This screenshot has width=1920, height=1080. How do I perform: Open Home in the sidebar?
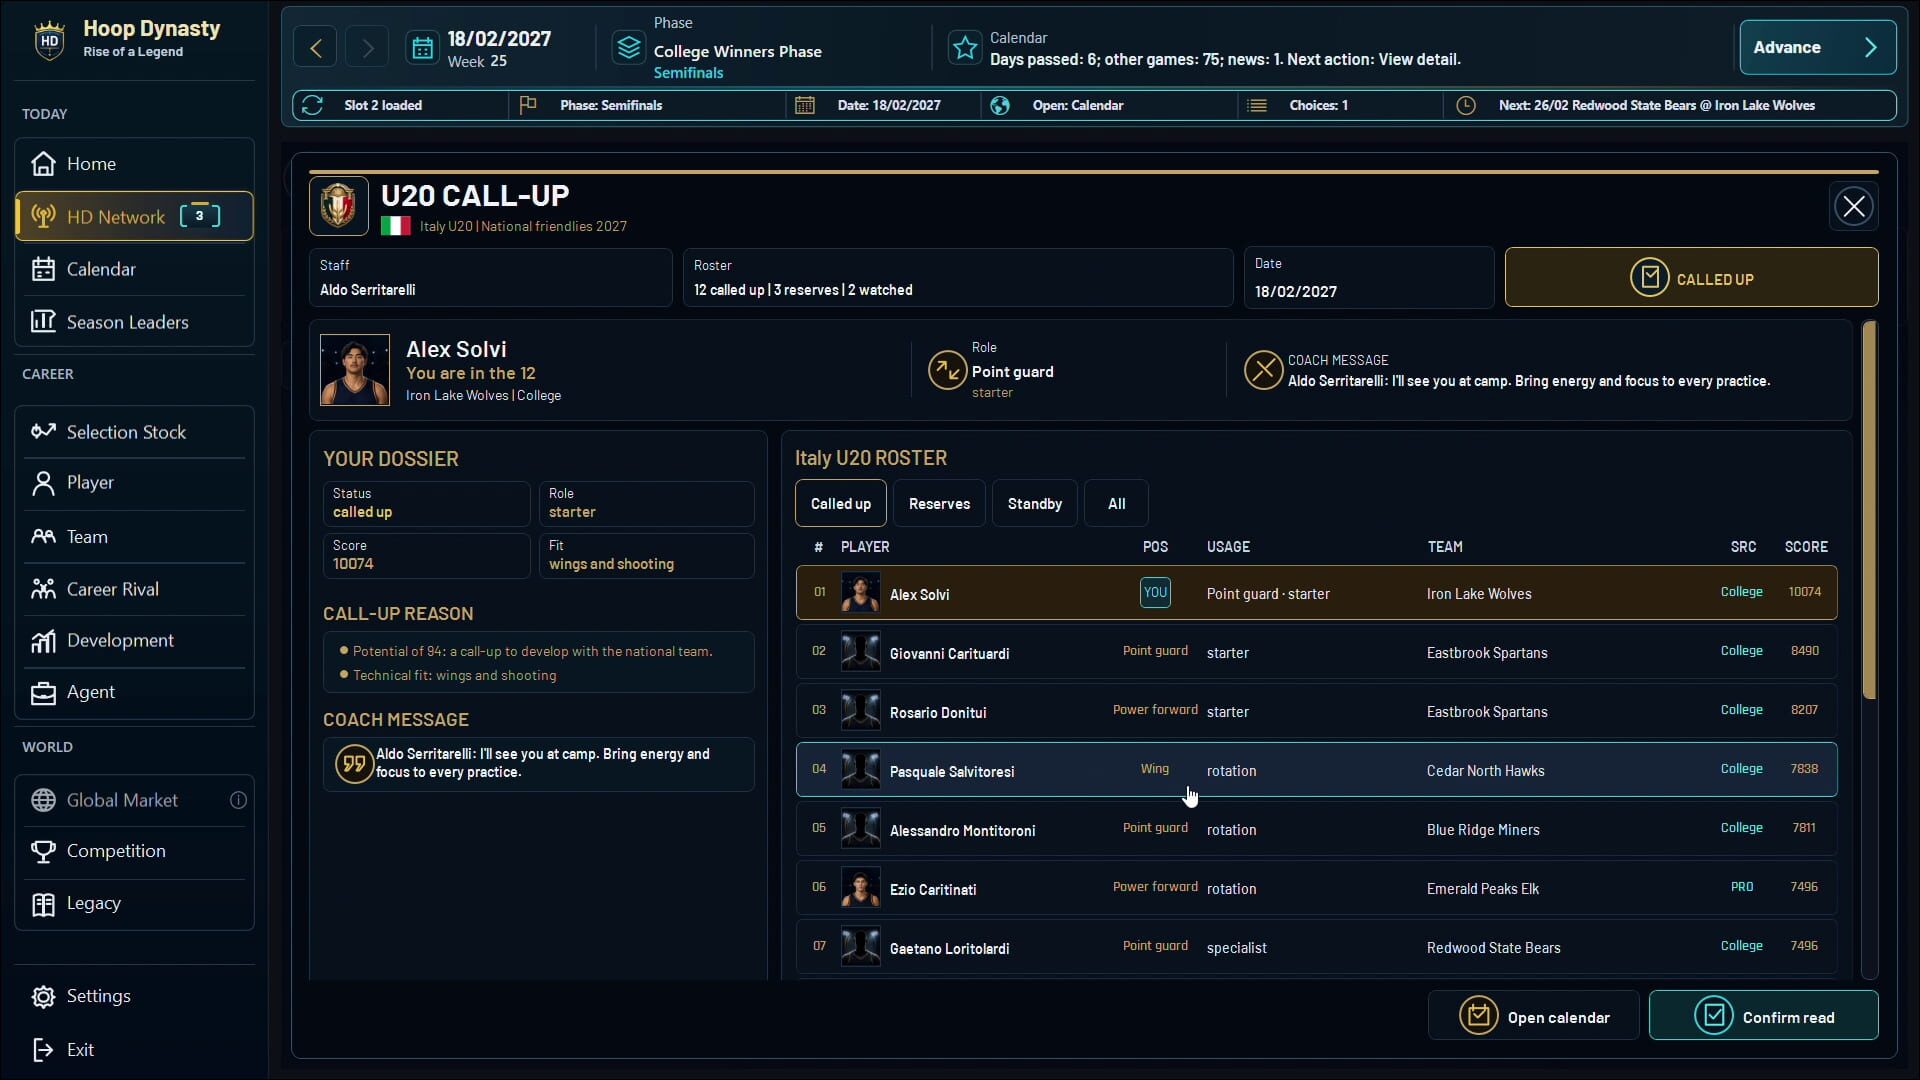(x=135, y=164)
